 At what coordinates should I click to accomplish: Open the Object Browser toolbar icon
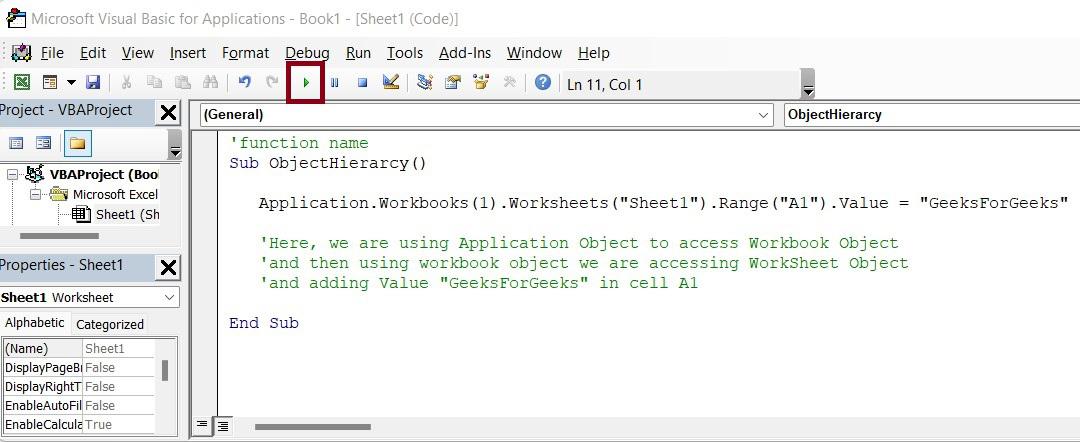[x=481, y=83]
